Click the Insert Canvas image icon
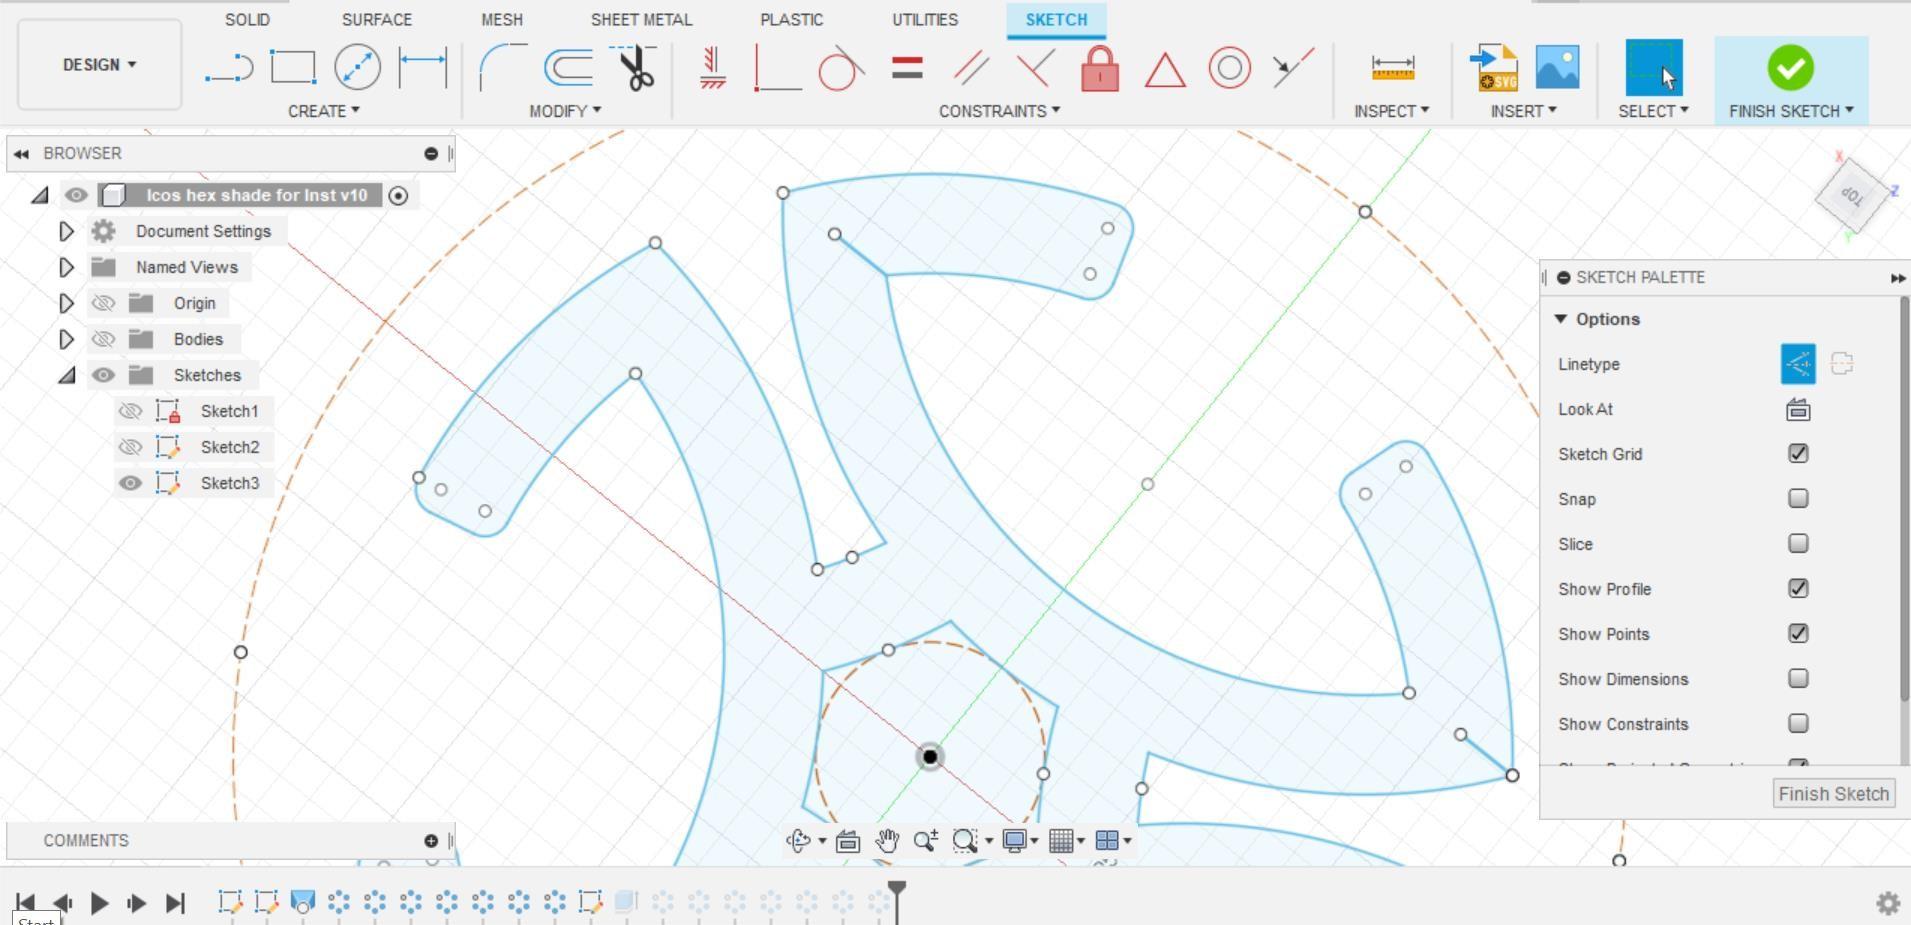Viewport: 1911px width, 925px height. coord(1557,68)
